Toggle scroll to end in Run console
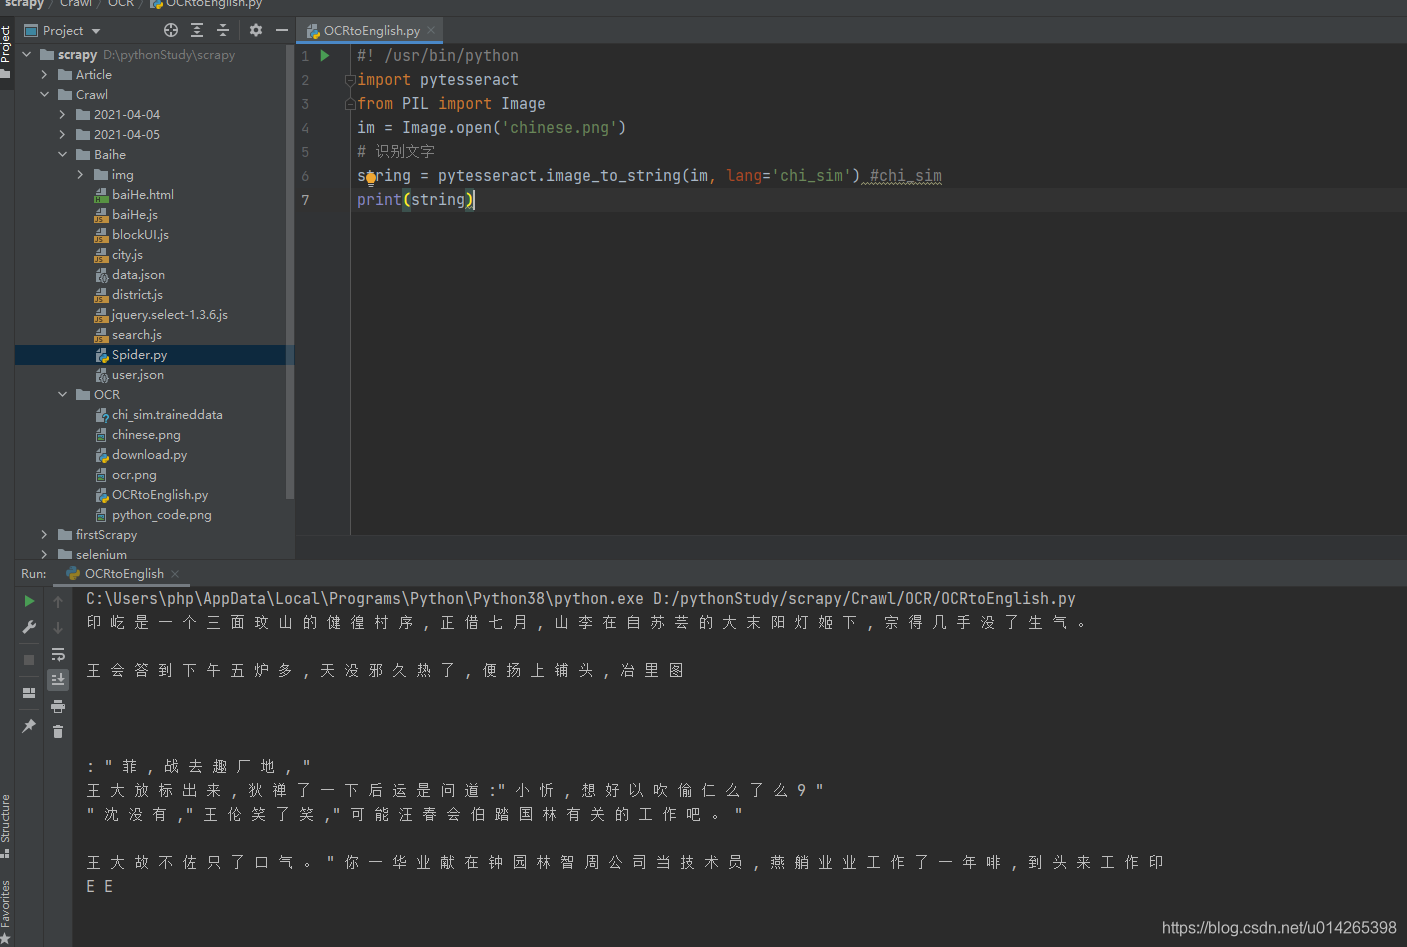The image size is (1407, 947). (x=58, y=680)
